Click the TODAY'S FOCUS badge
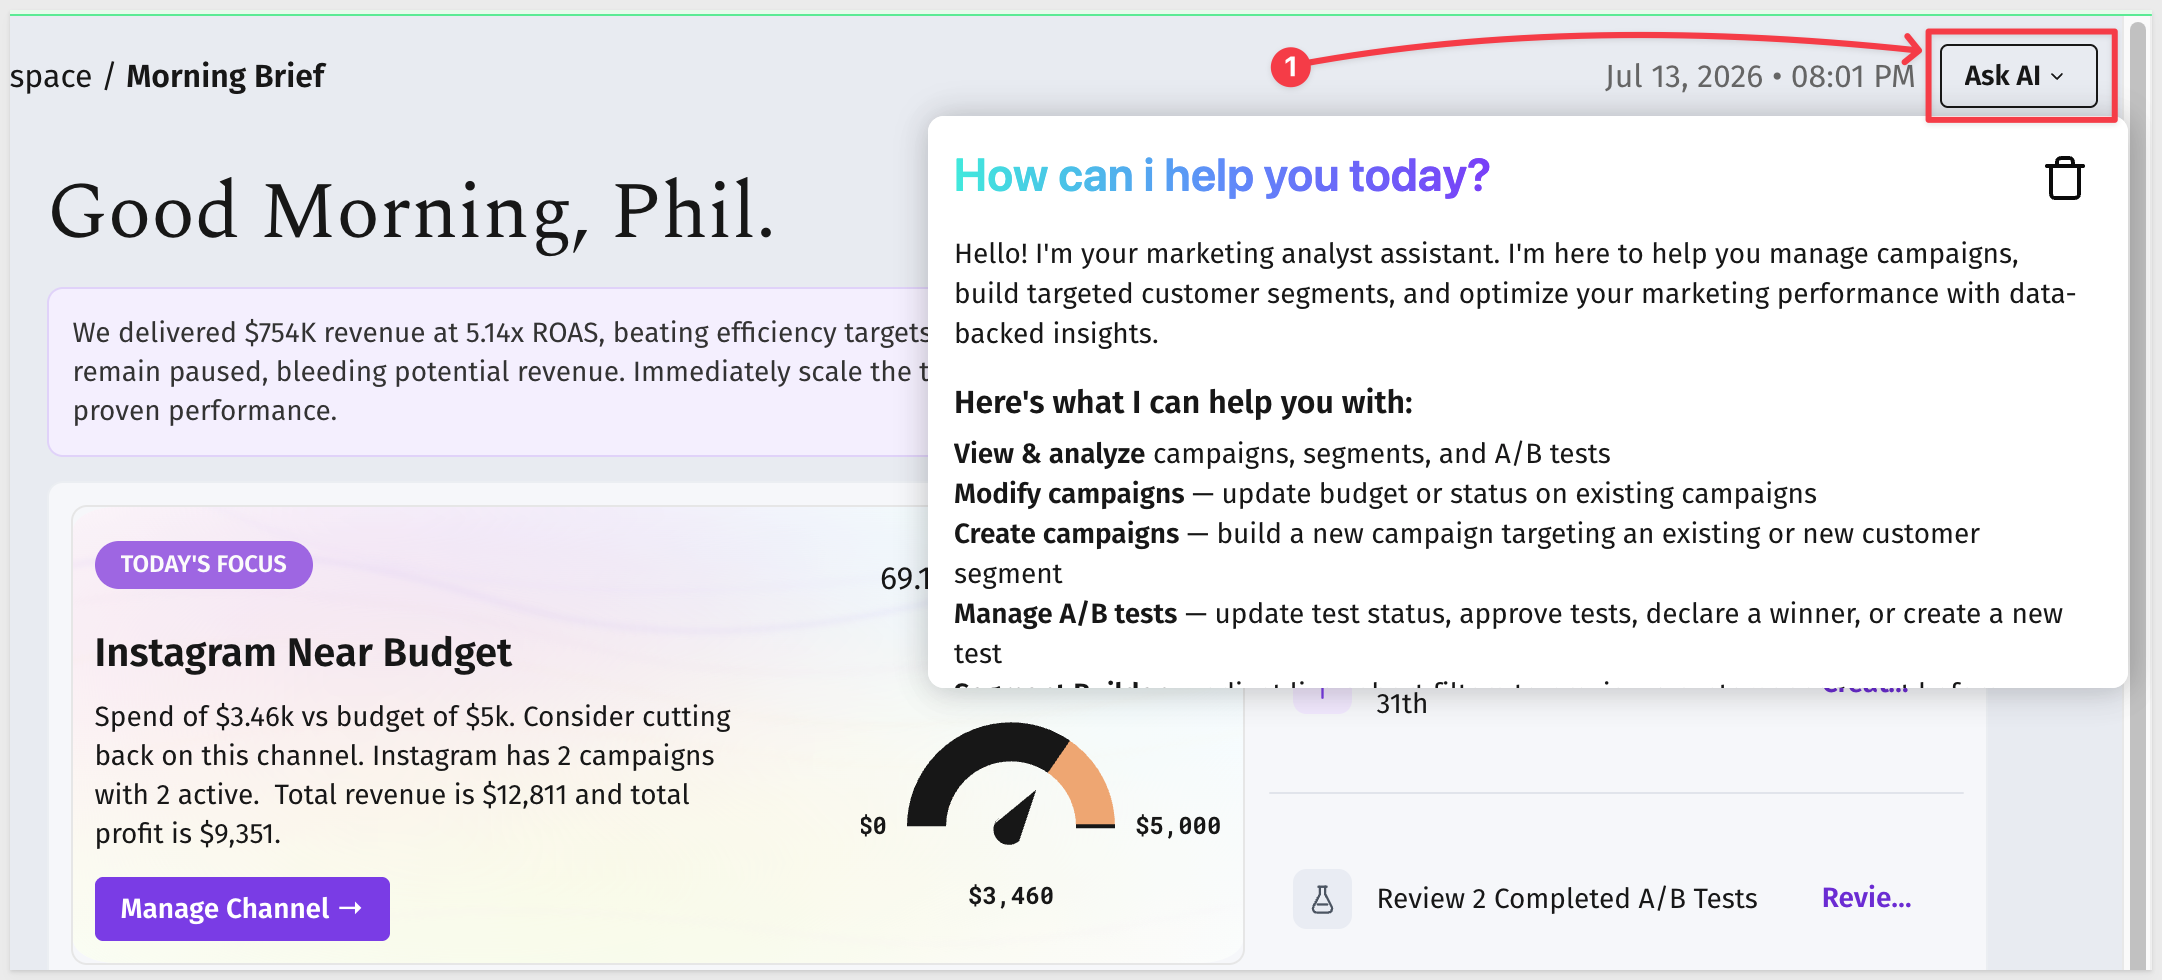 [204, 565]
